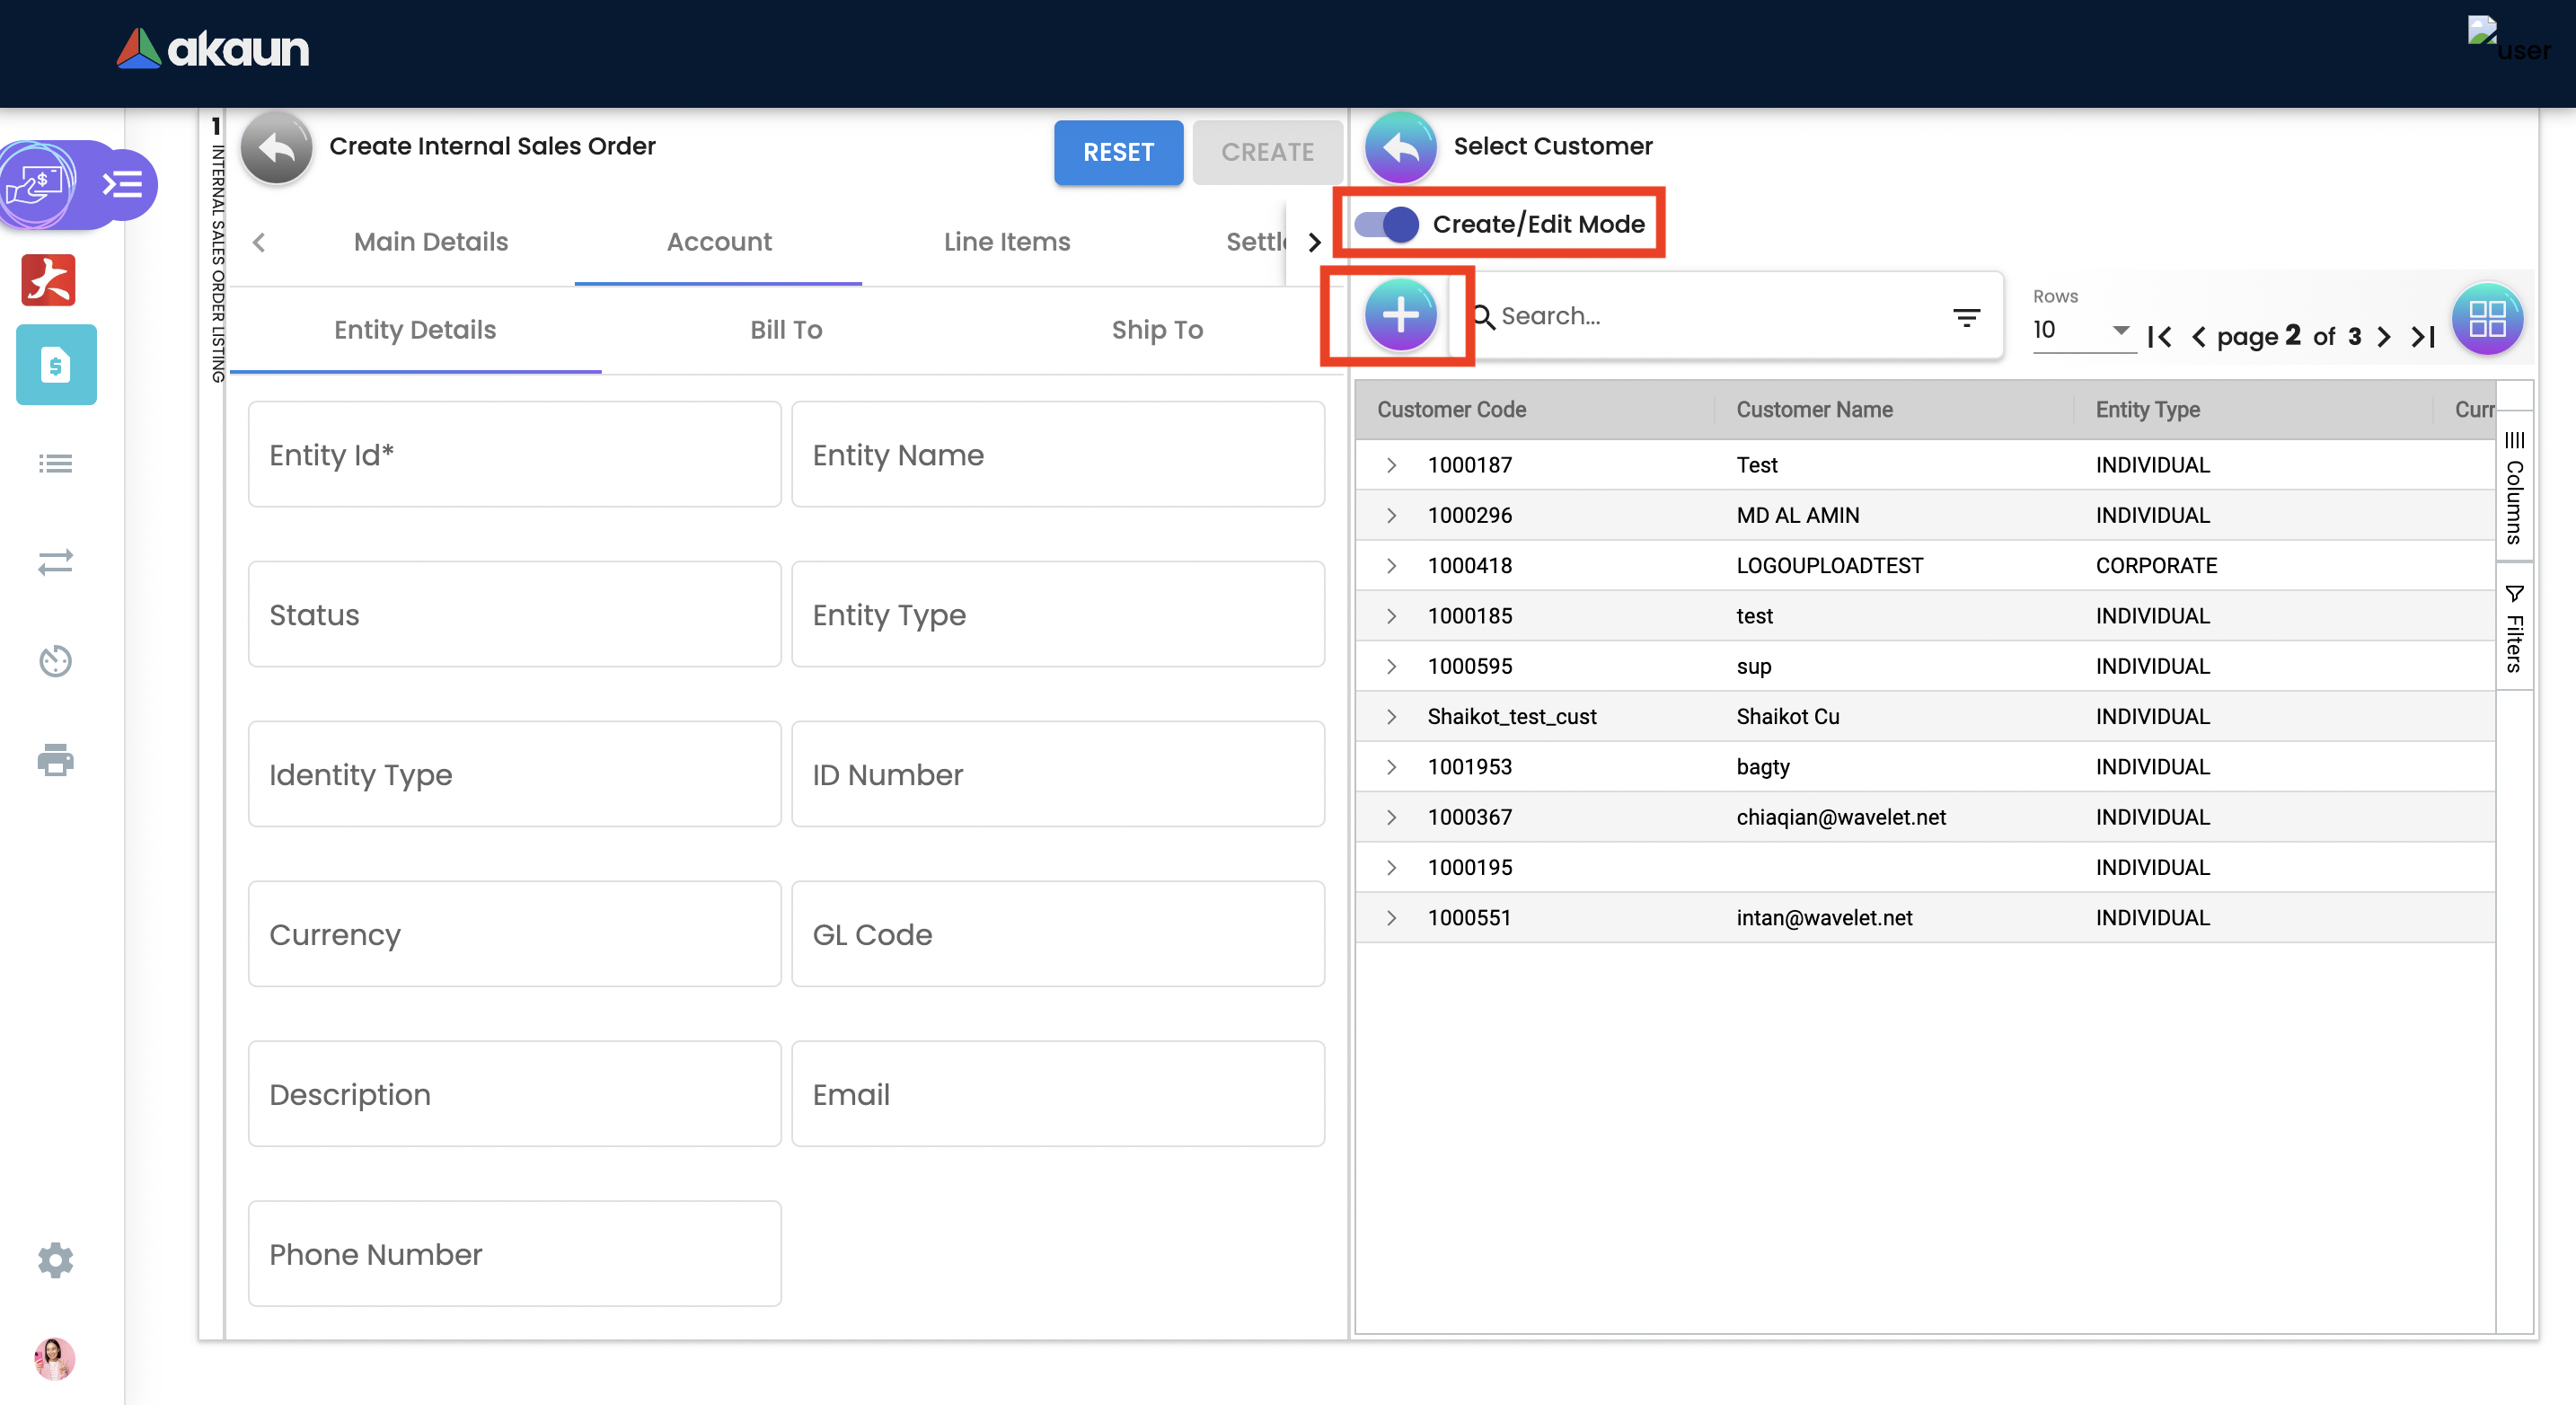Open the search filter options icon

(1966, 318)
